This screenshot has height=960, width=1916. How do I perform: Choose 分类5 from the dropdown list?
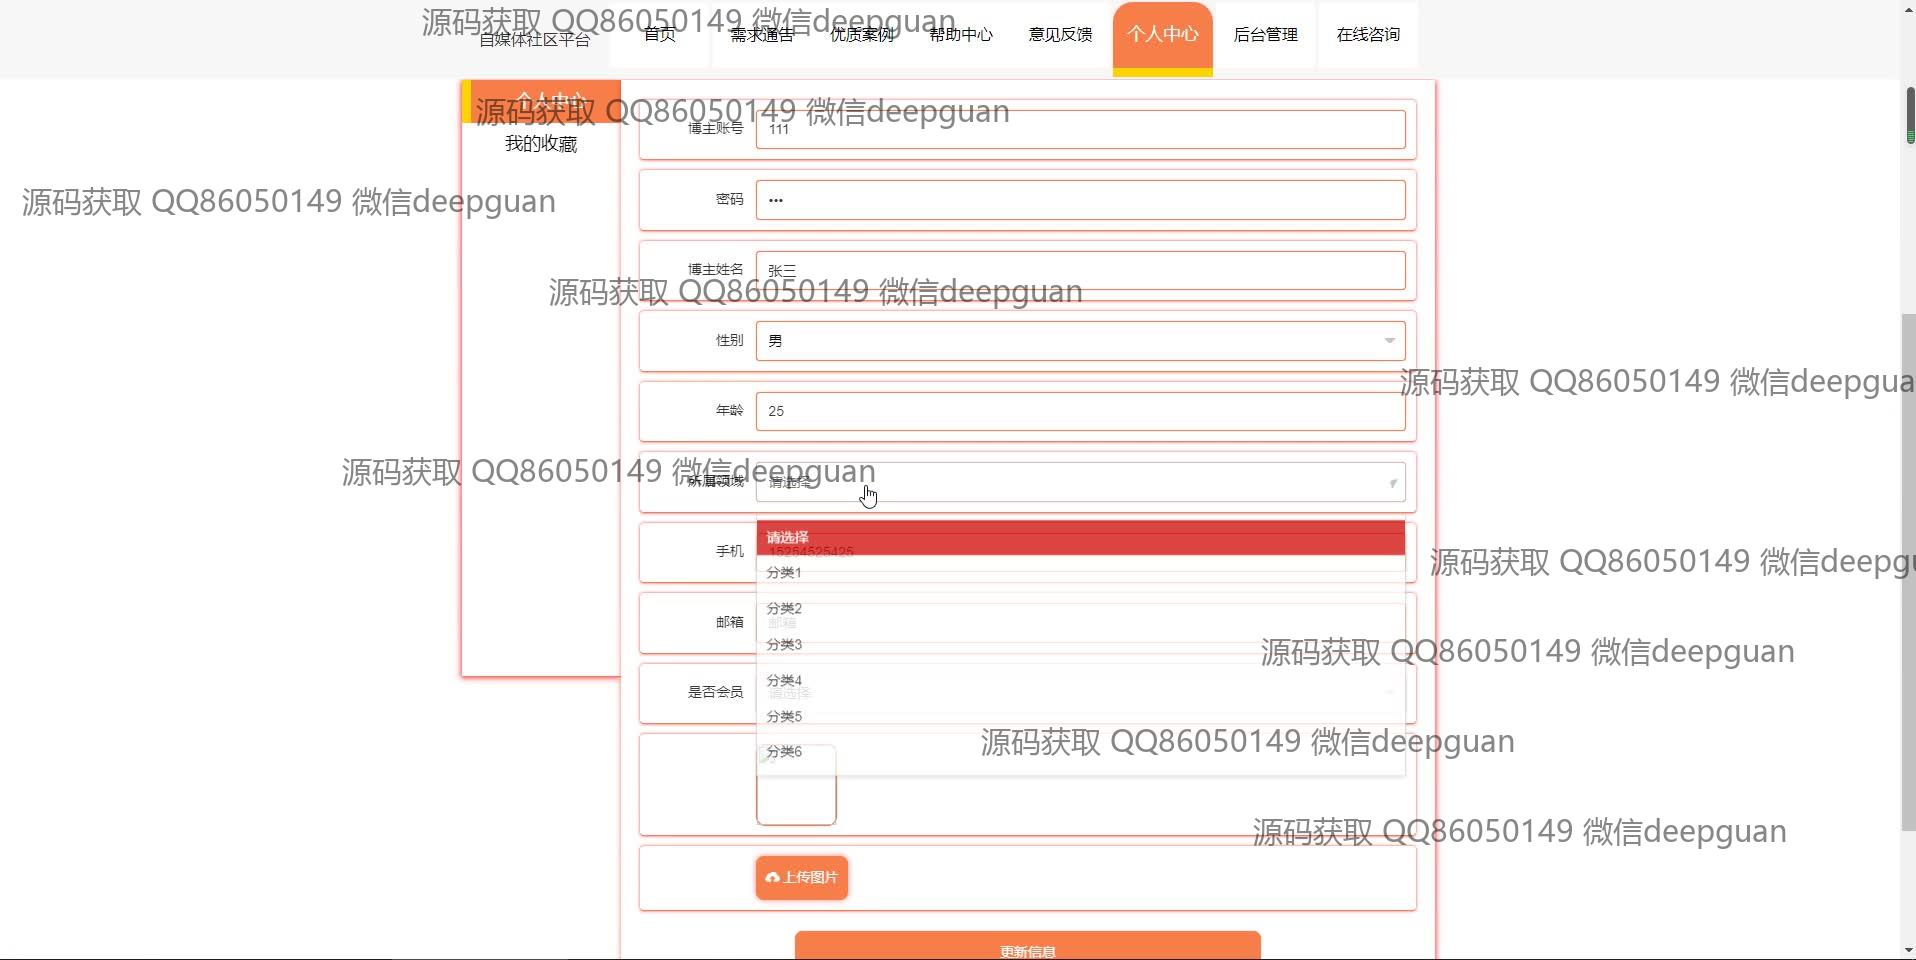tap(1080, 716)
